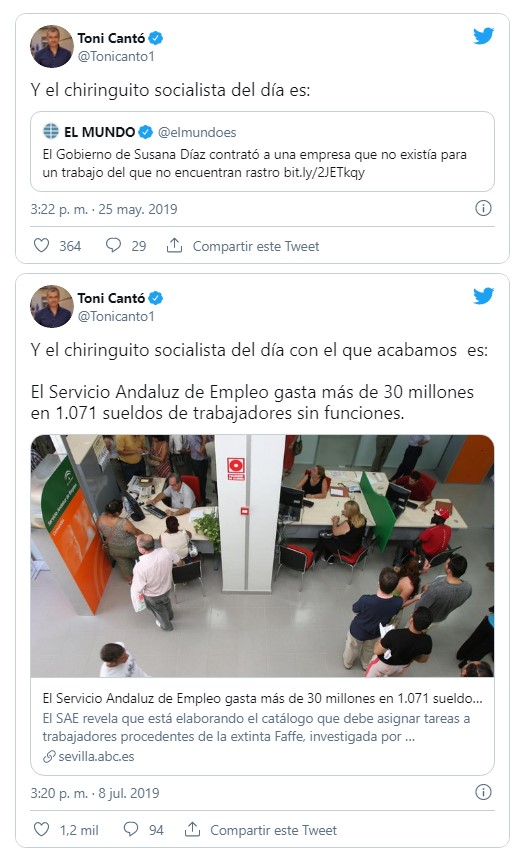Screen dimensions: 521x856
Task: Click Toni Cantó name in second tweet
Action: click(111, 298)
